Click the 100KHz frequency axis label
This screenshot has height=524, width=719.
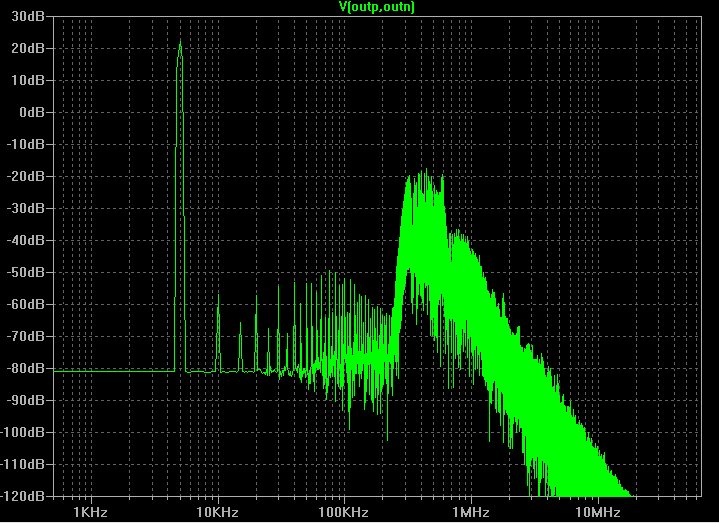click(343, 513)
